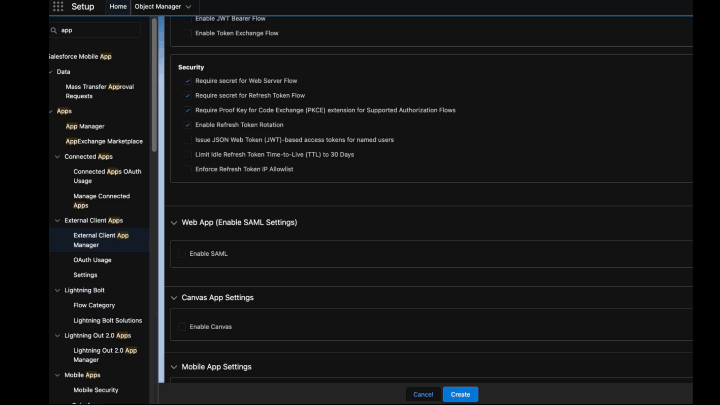Switch to the Home tab
This screenshot has width=720, height=405.
tap(118, 7)
